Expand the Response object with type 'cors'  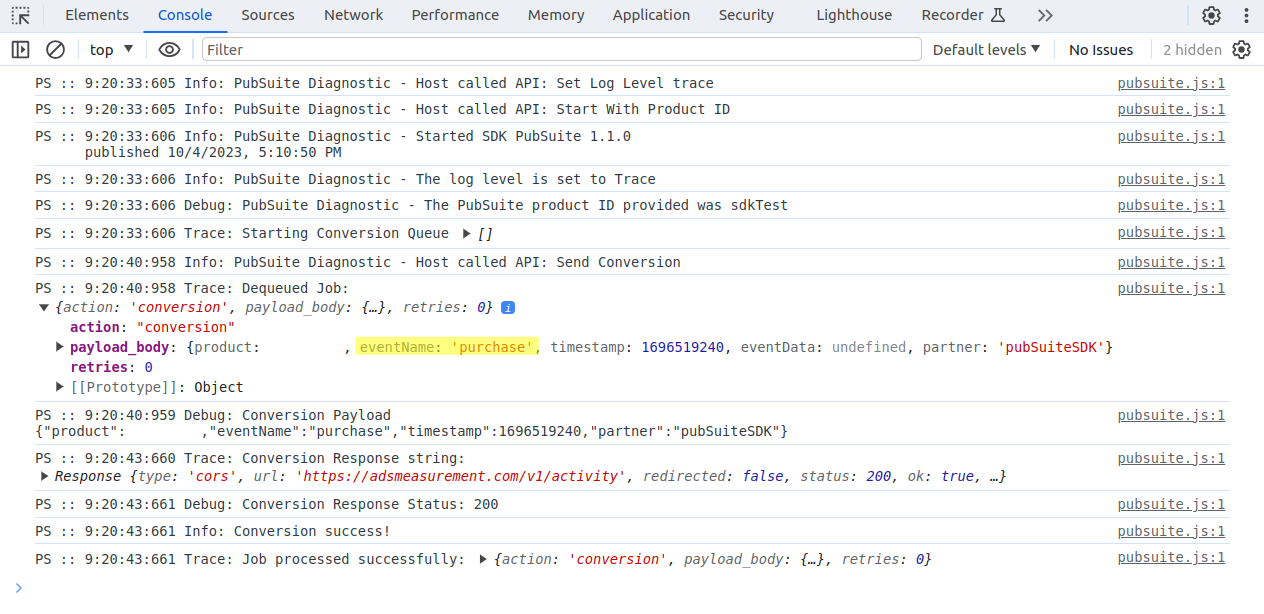pos(44,476)
